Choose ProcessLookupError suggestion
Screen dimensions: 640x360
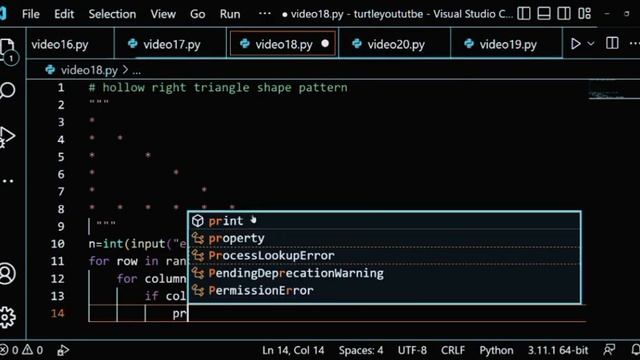click(384, 256)
